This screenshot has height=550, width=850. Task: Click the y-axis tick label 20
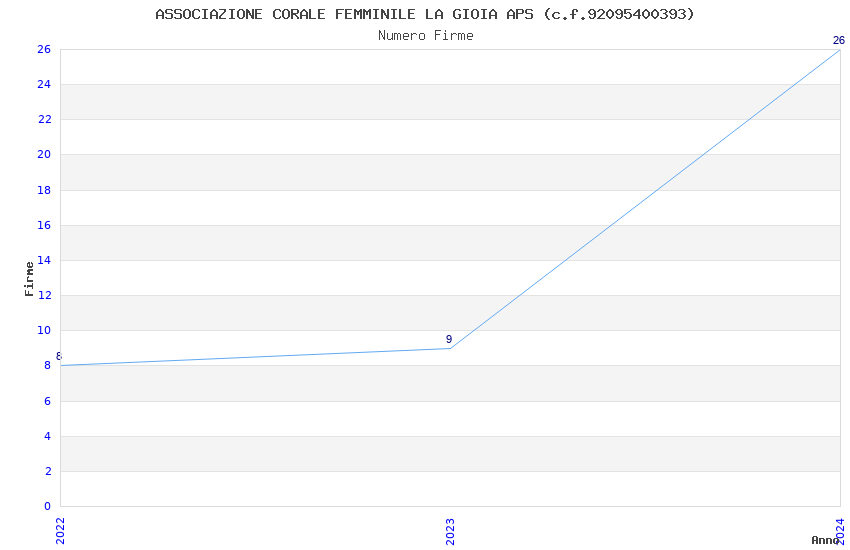44,154
